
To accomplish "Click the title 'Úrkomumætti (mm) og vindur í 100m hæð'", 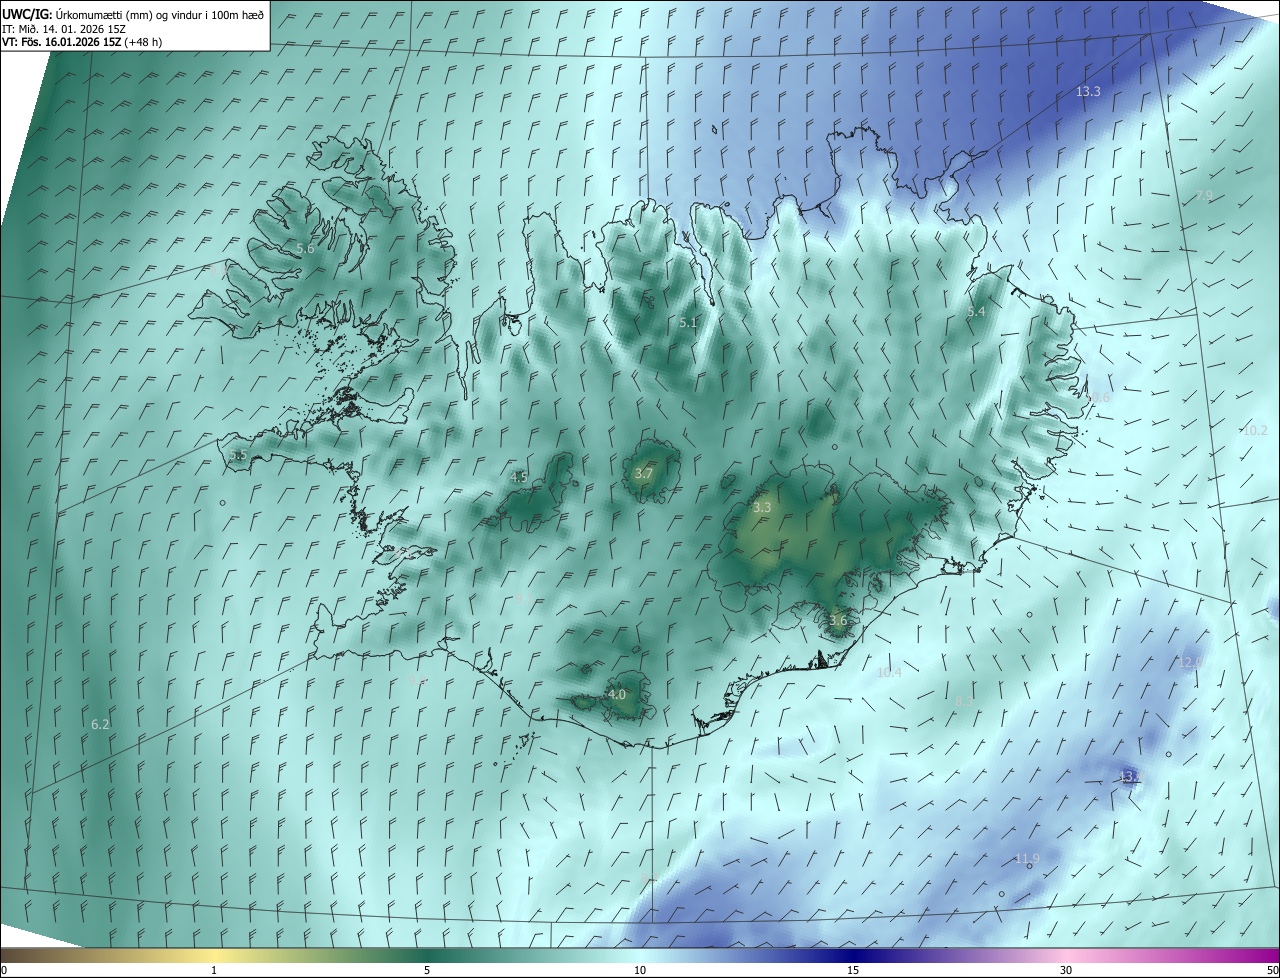I will click(160, 14).
